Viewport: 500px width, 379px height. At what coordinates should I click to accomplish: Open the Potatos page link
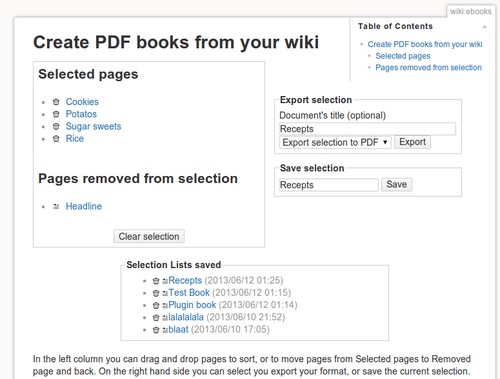81,114
